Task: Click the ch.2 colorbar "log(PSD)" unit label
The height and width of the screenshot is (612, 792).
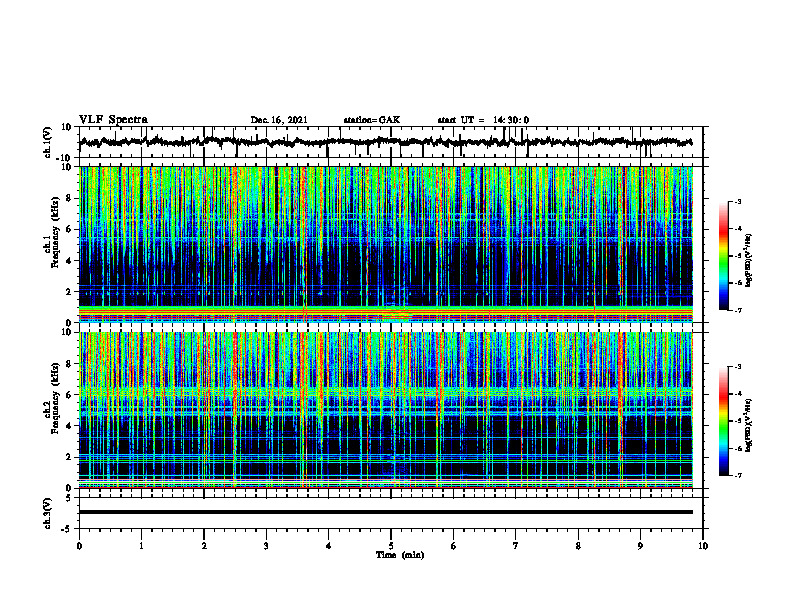Action: click(x=749, y=424)
